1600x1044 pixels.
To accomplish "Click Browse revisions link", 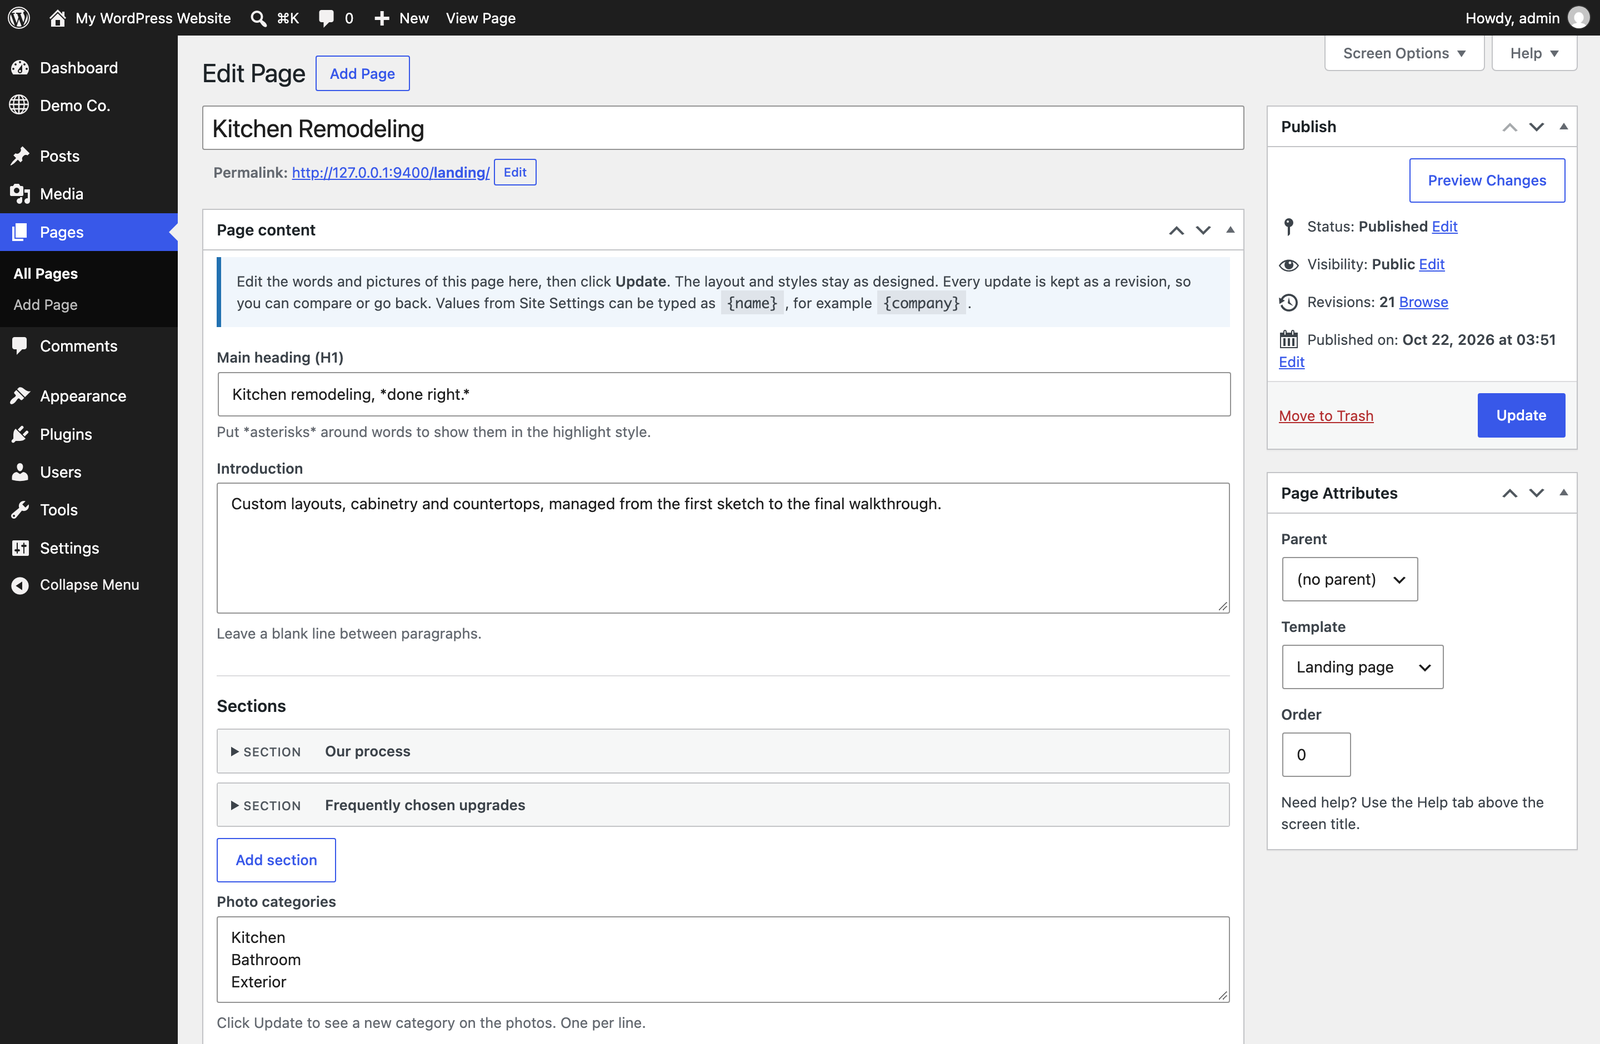I will point(1423,302).
